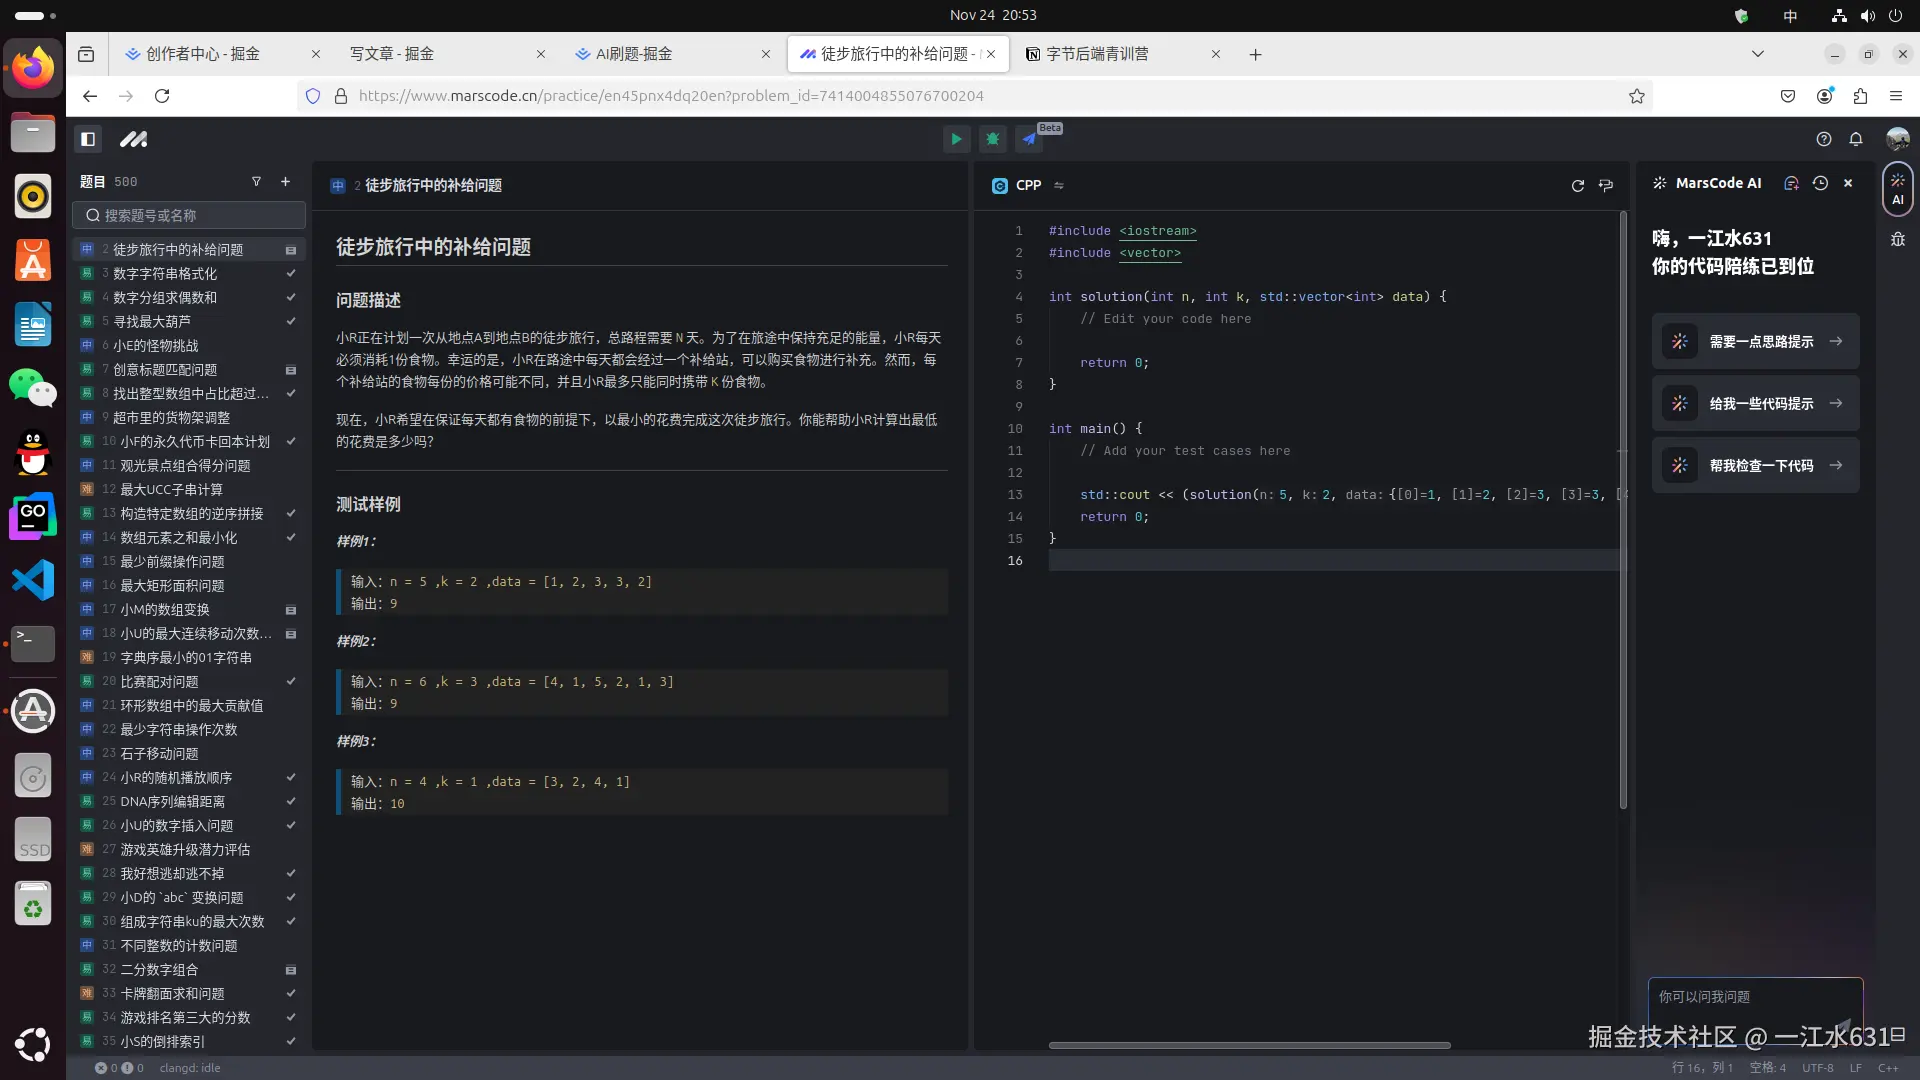The width and height of the screenshot is (1920, 1080).
Task: Toggle the Firefox sidebar
Action: click(x=85, y=54)
